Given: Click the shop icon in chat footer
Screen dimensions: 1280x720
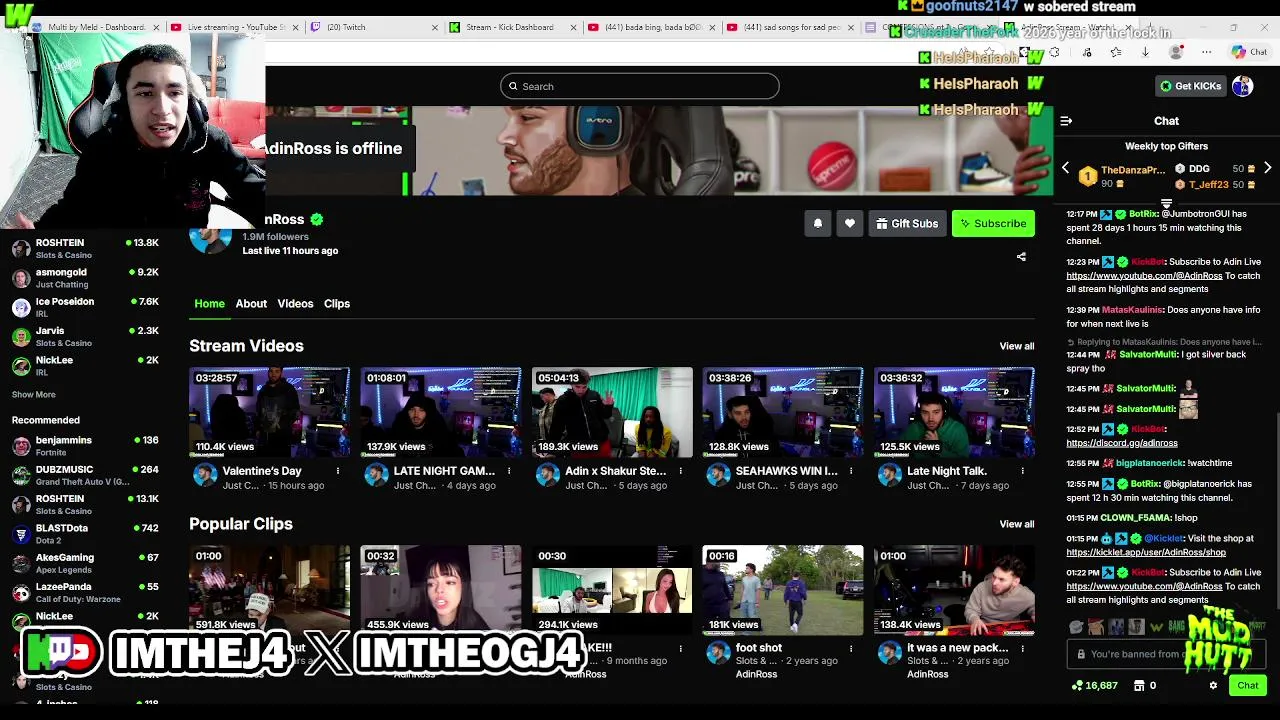Looking at the screenshot, I should pyautogui.click(x=1139, y=686).
